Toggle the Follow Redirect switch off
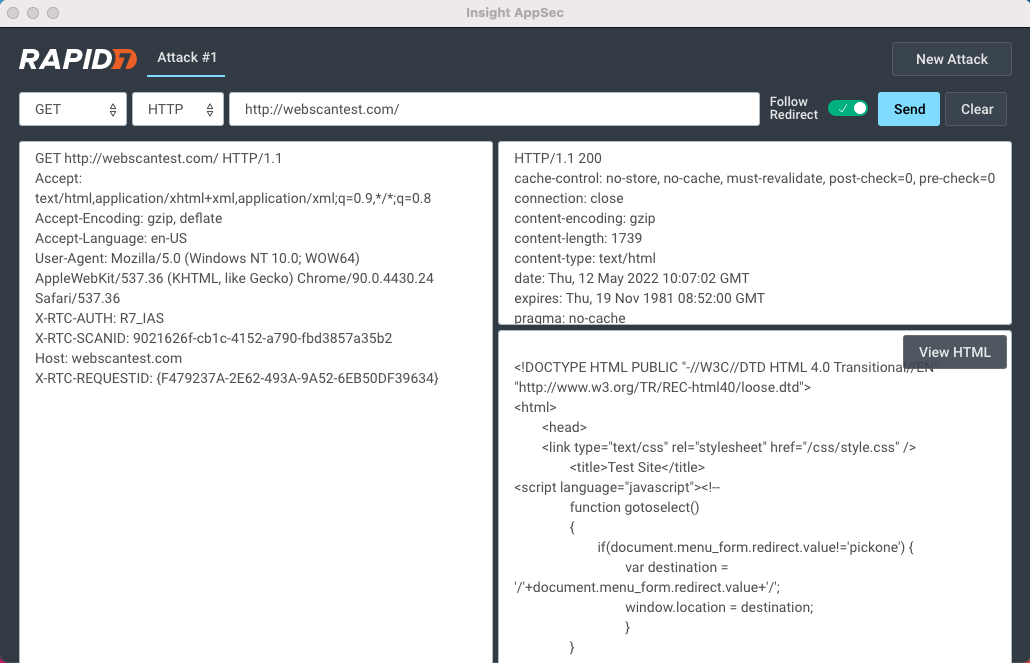 848,108
